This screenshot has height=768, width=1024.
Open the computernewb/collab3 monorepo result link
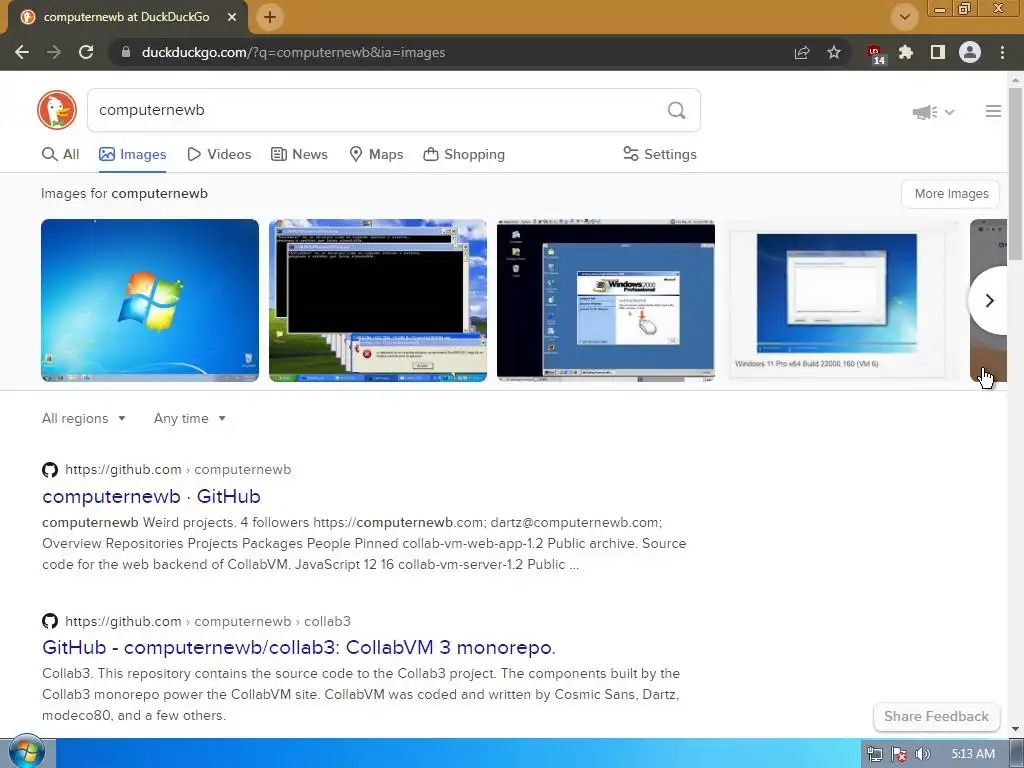coord(299,647)
